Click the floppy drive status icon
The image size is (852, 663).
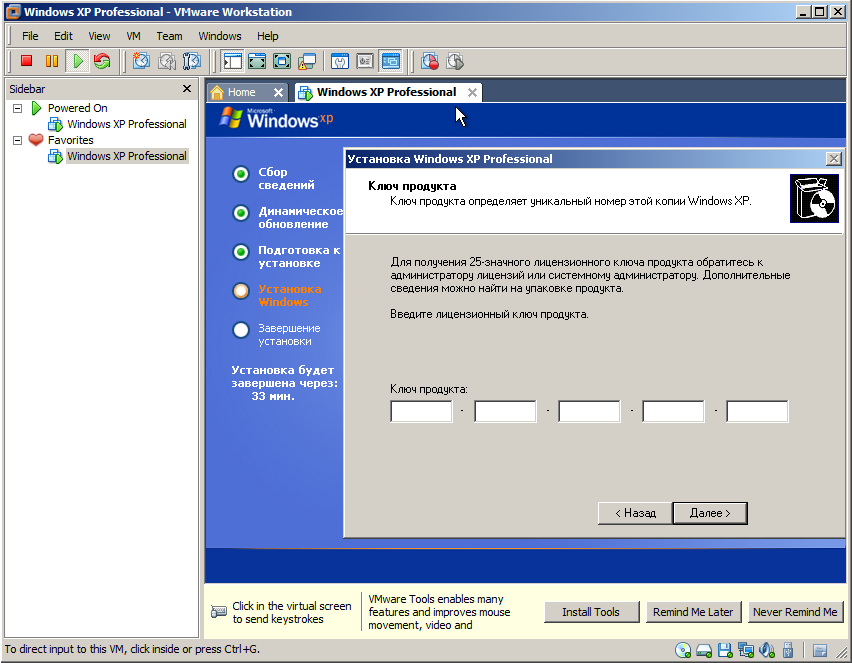725,650
